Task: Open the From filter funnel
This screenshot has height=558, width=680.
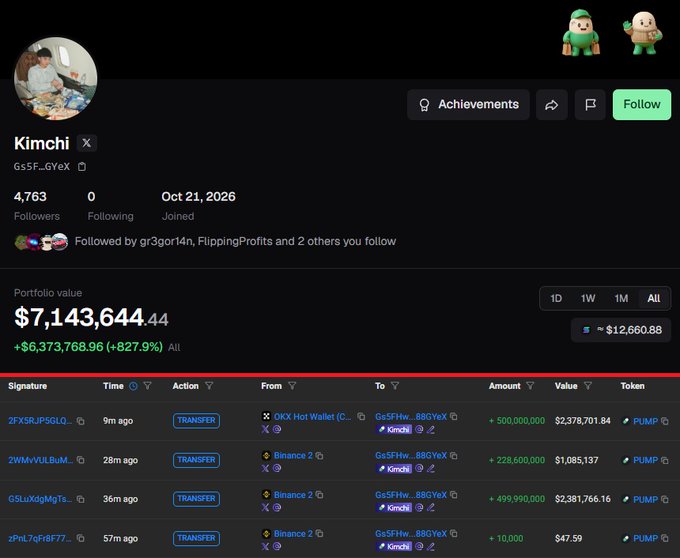Action: pyautogui.click(x=292, y=385)
